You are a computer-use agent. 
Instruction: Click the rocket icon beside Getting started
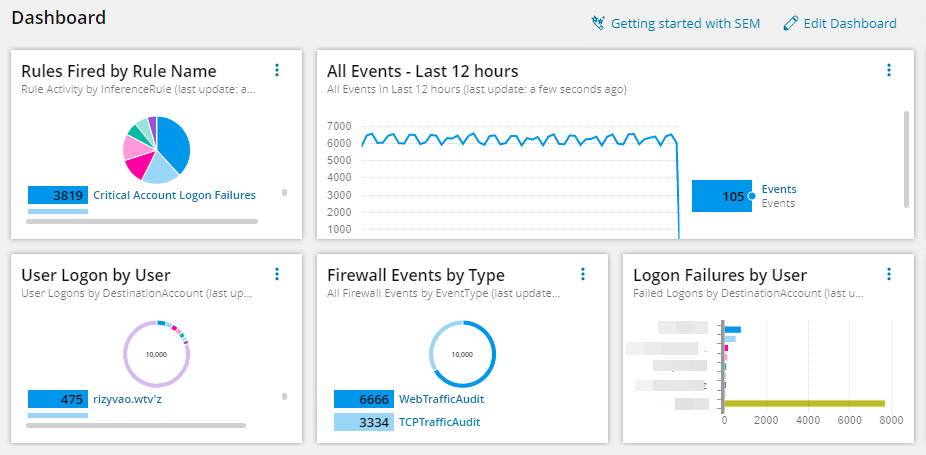click(598, 23)
